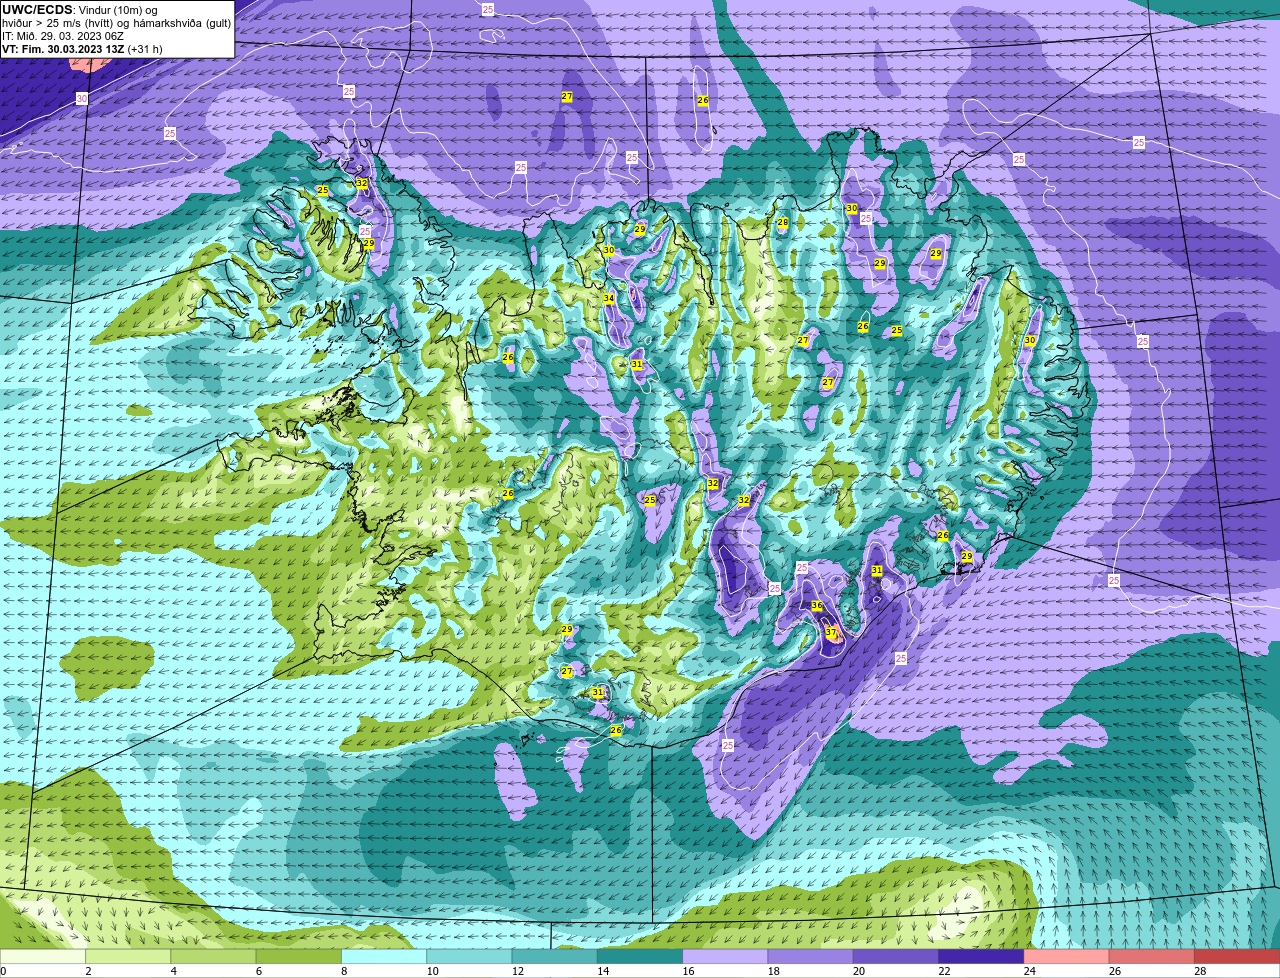Screen dimensions: 1280x978
Task: Select the yellow 37 maximum gust label
Action: pos(830,632)
